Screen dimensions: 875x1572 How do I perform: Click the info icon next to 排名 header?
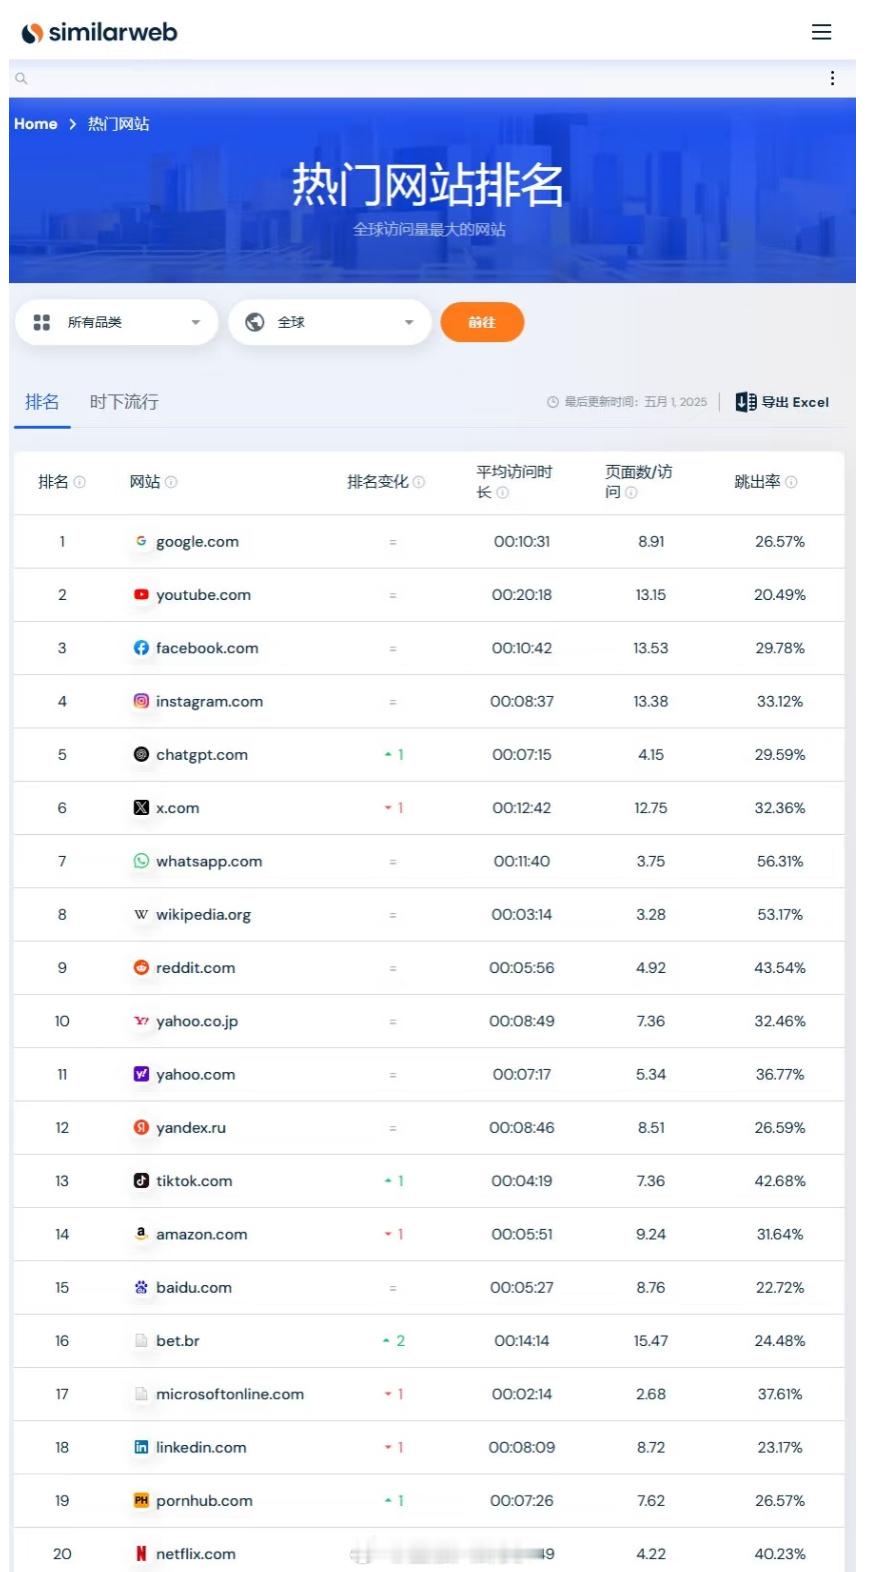(x=80, y=482)
